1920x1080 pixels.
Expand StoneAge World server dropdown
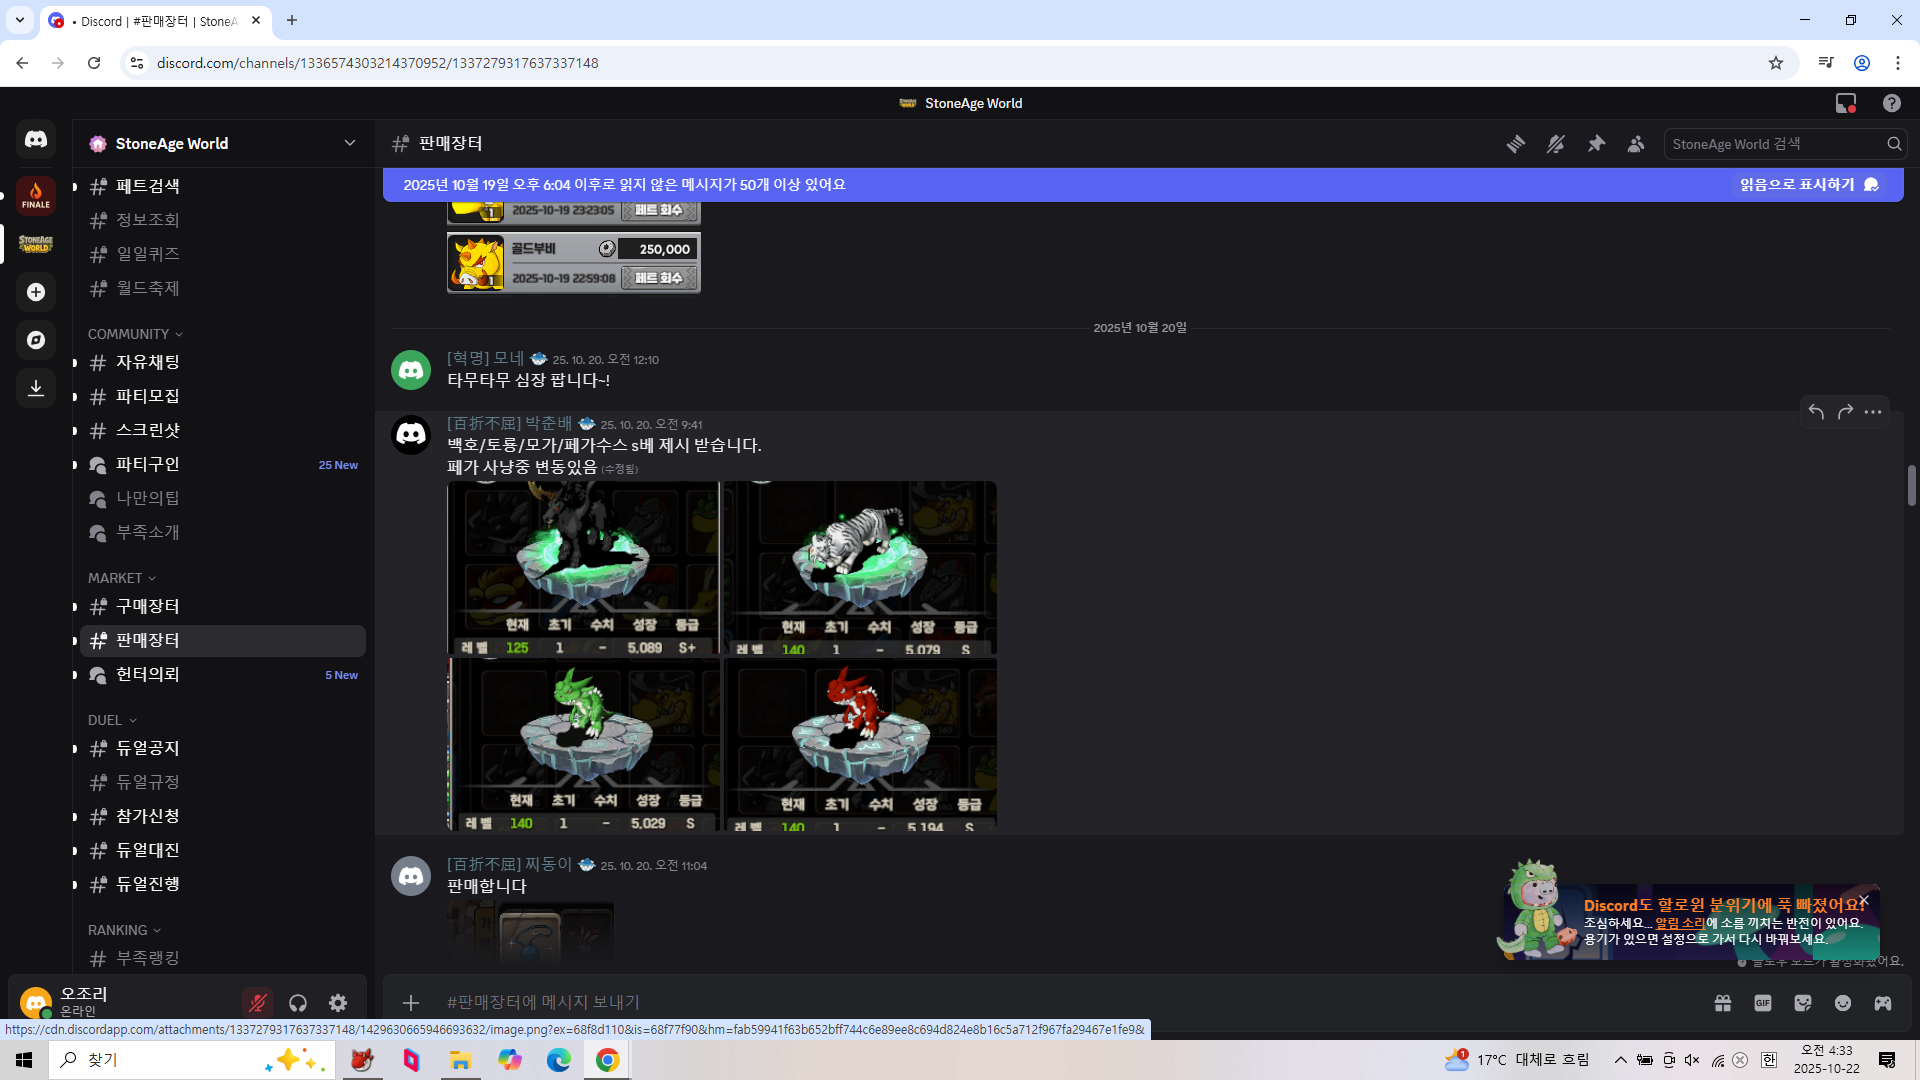(x=349, y=143)
